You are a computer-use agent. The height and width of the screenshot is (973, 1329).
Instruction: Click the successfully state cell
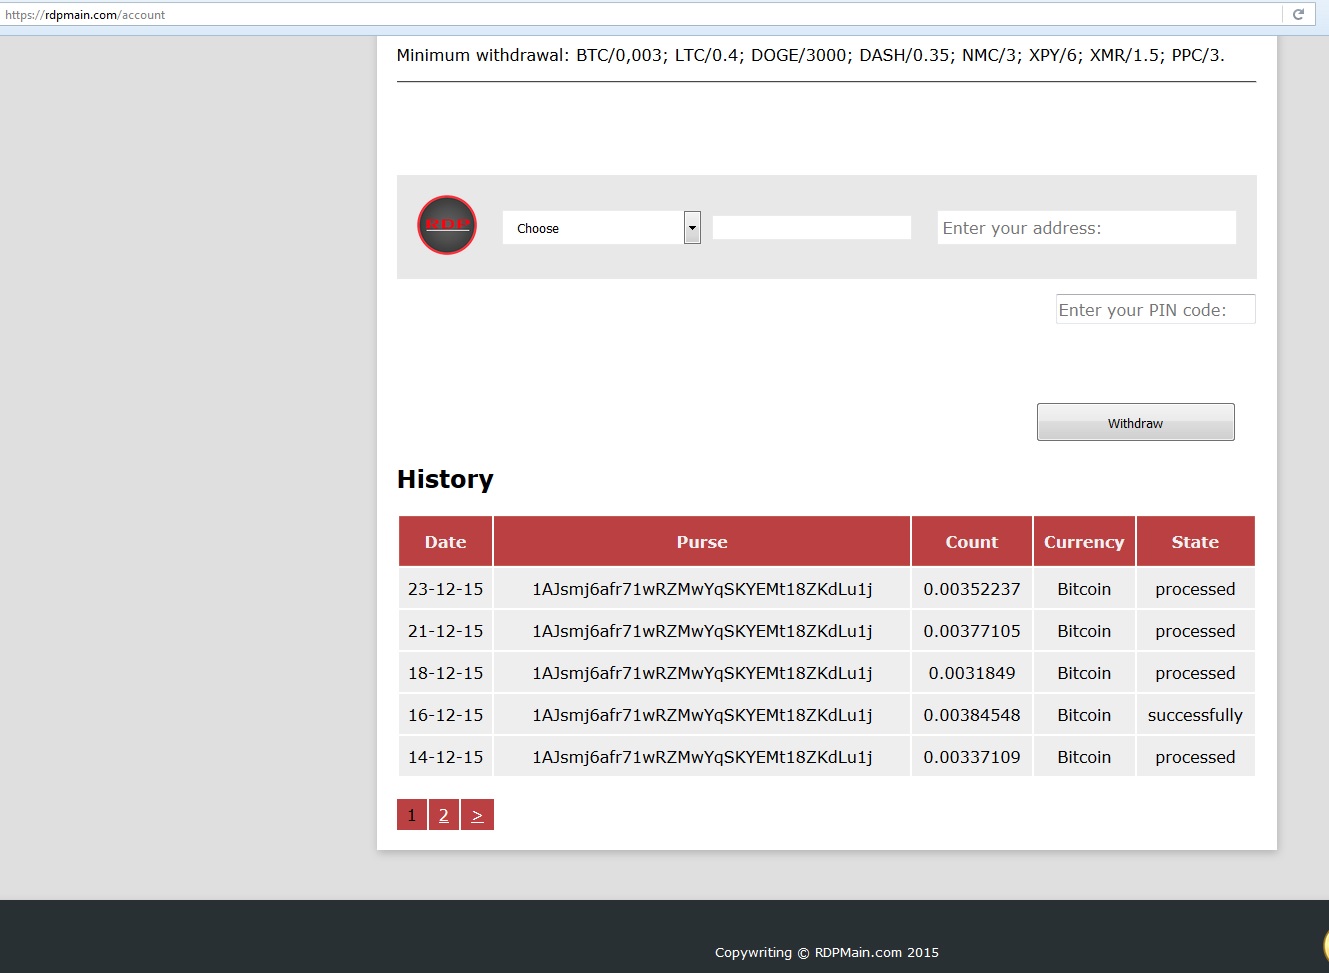coord(1195,715)
